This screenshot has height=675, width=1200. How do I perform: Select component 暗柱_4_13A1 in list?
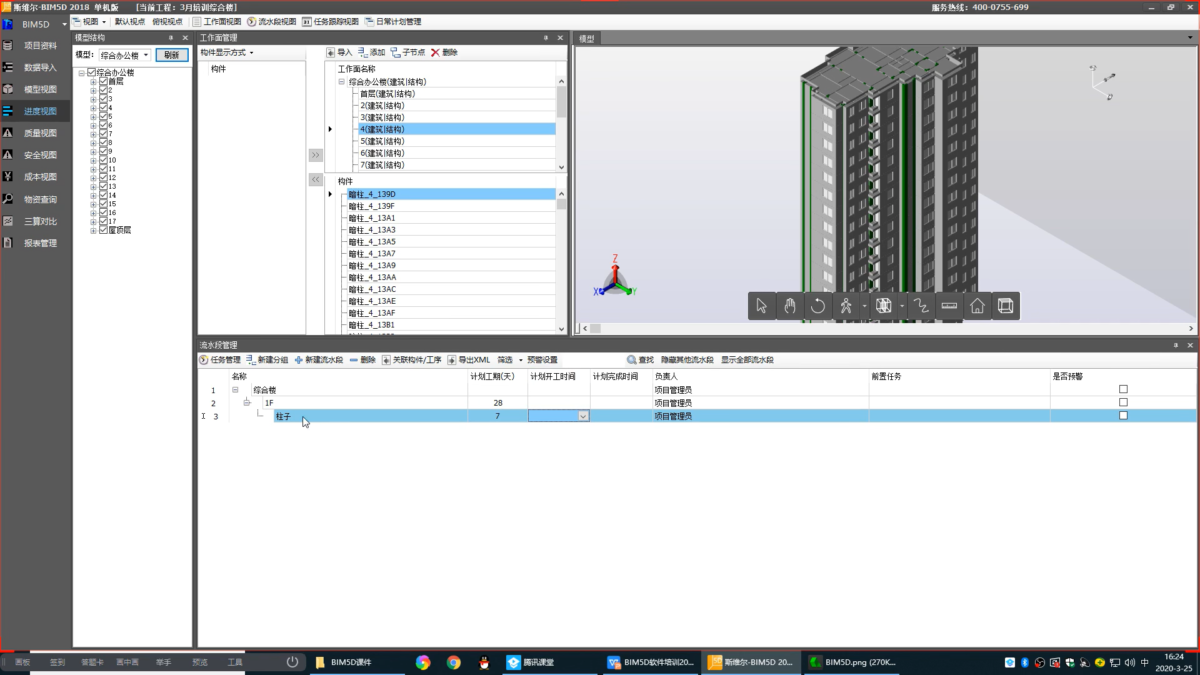pyautogui.click(x=372, y=218)
